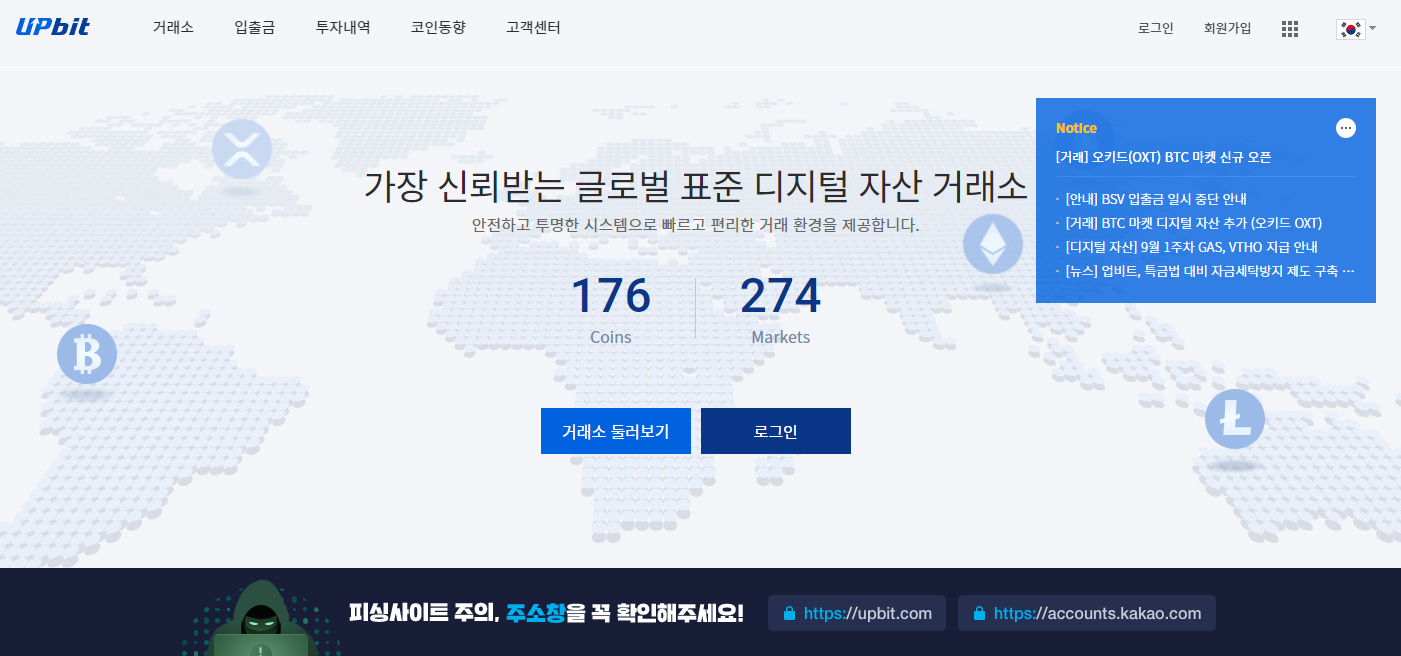
Task: Open news 업비트, 특금법 대비 자금세탁방지
Action: coord(1210,271)
